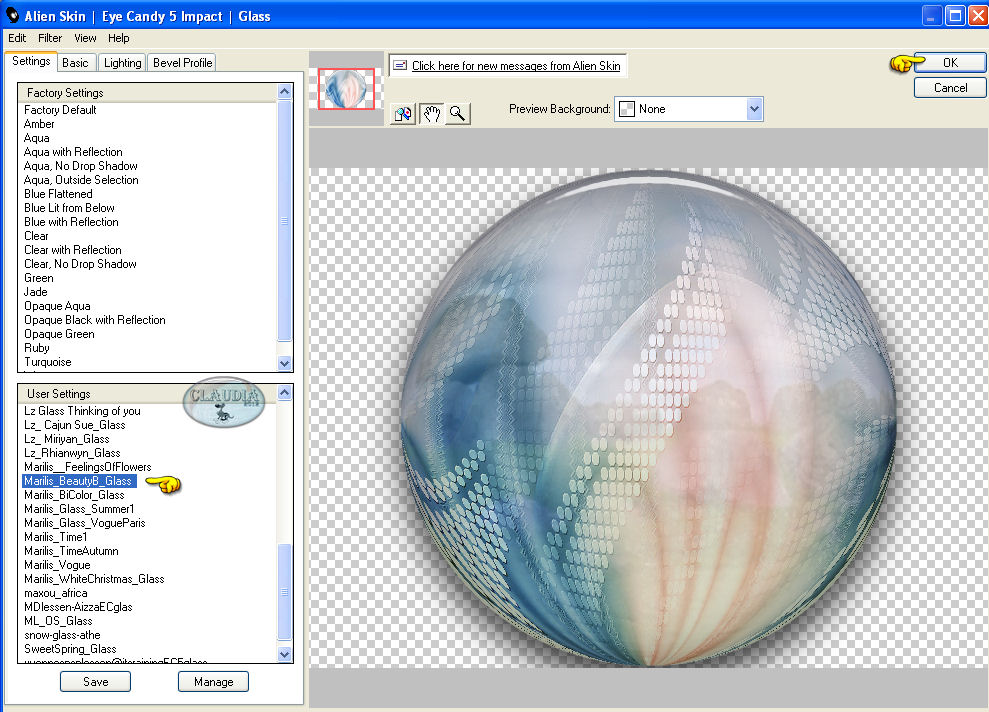Select Aqua, No Drop Shadow preset

81,166
